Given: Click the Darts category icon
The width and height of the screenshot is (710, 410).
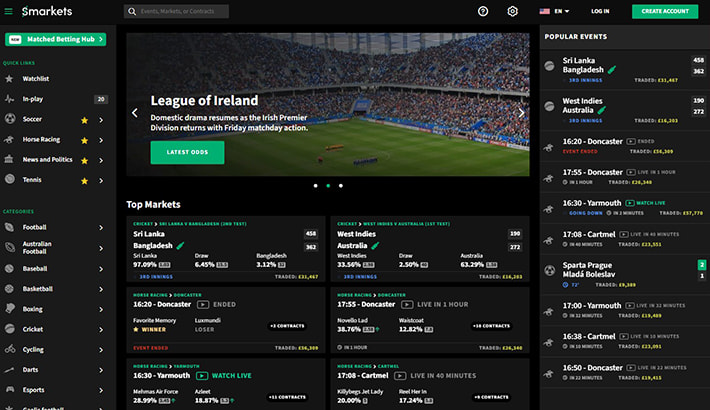Looking at the screenshot, I should 10,370.
